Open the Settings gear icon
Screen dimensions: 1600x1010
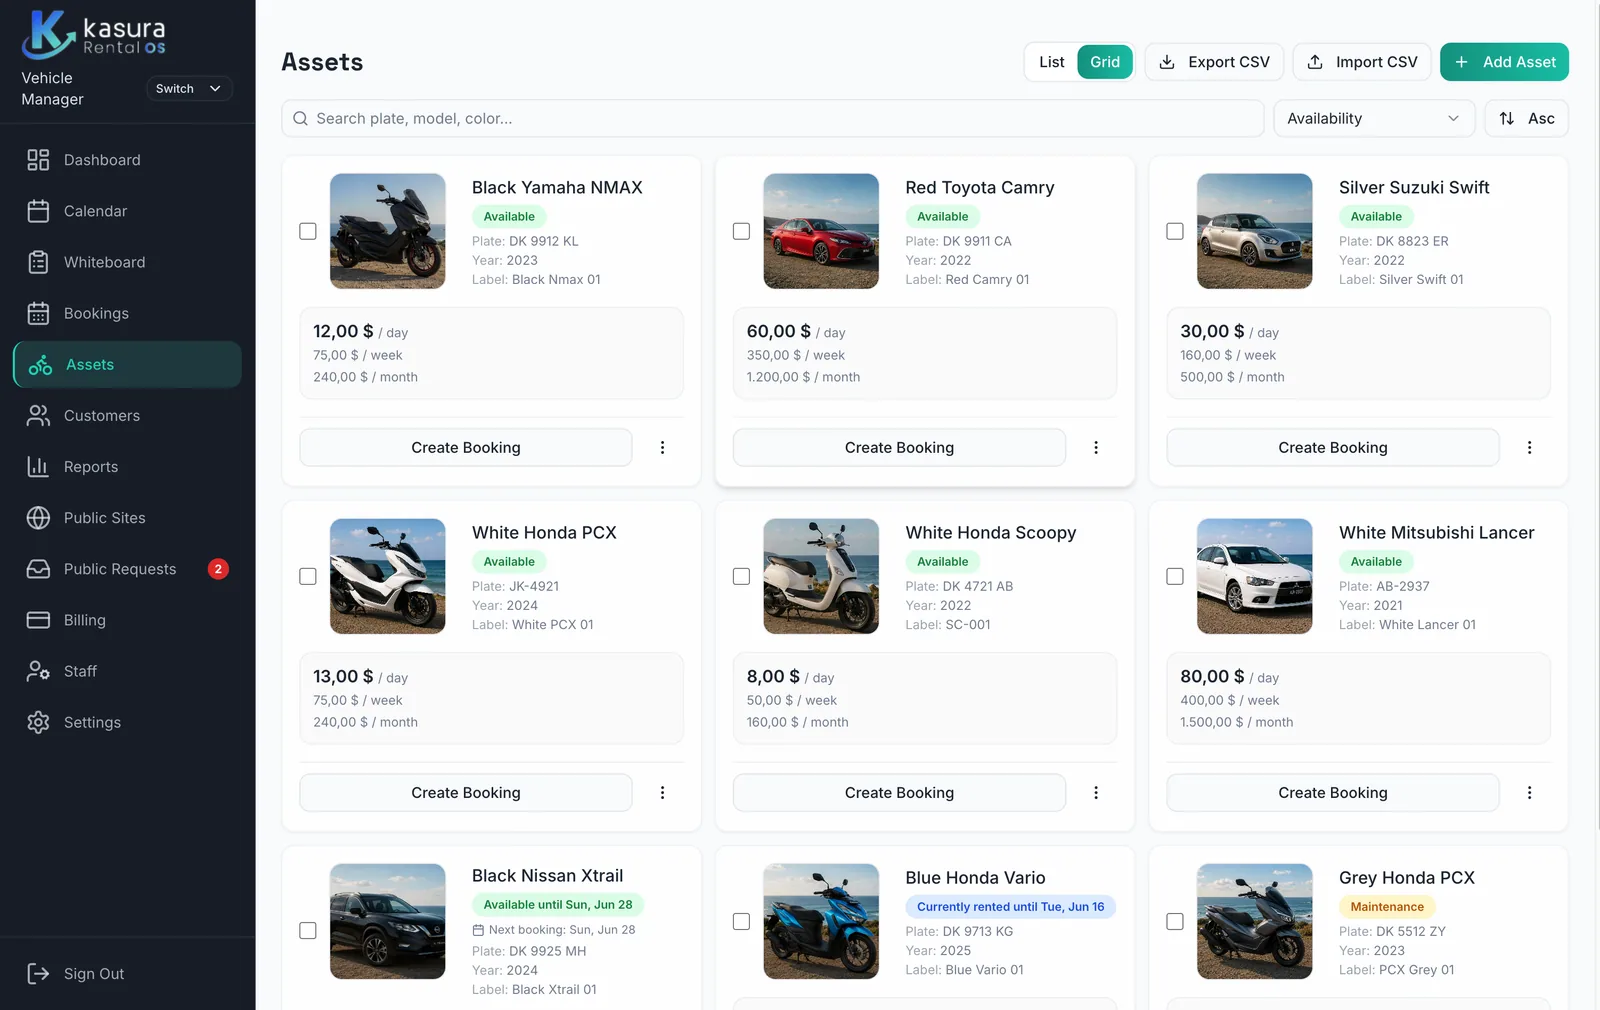(38, 722)
